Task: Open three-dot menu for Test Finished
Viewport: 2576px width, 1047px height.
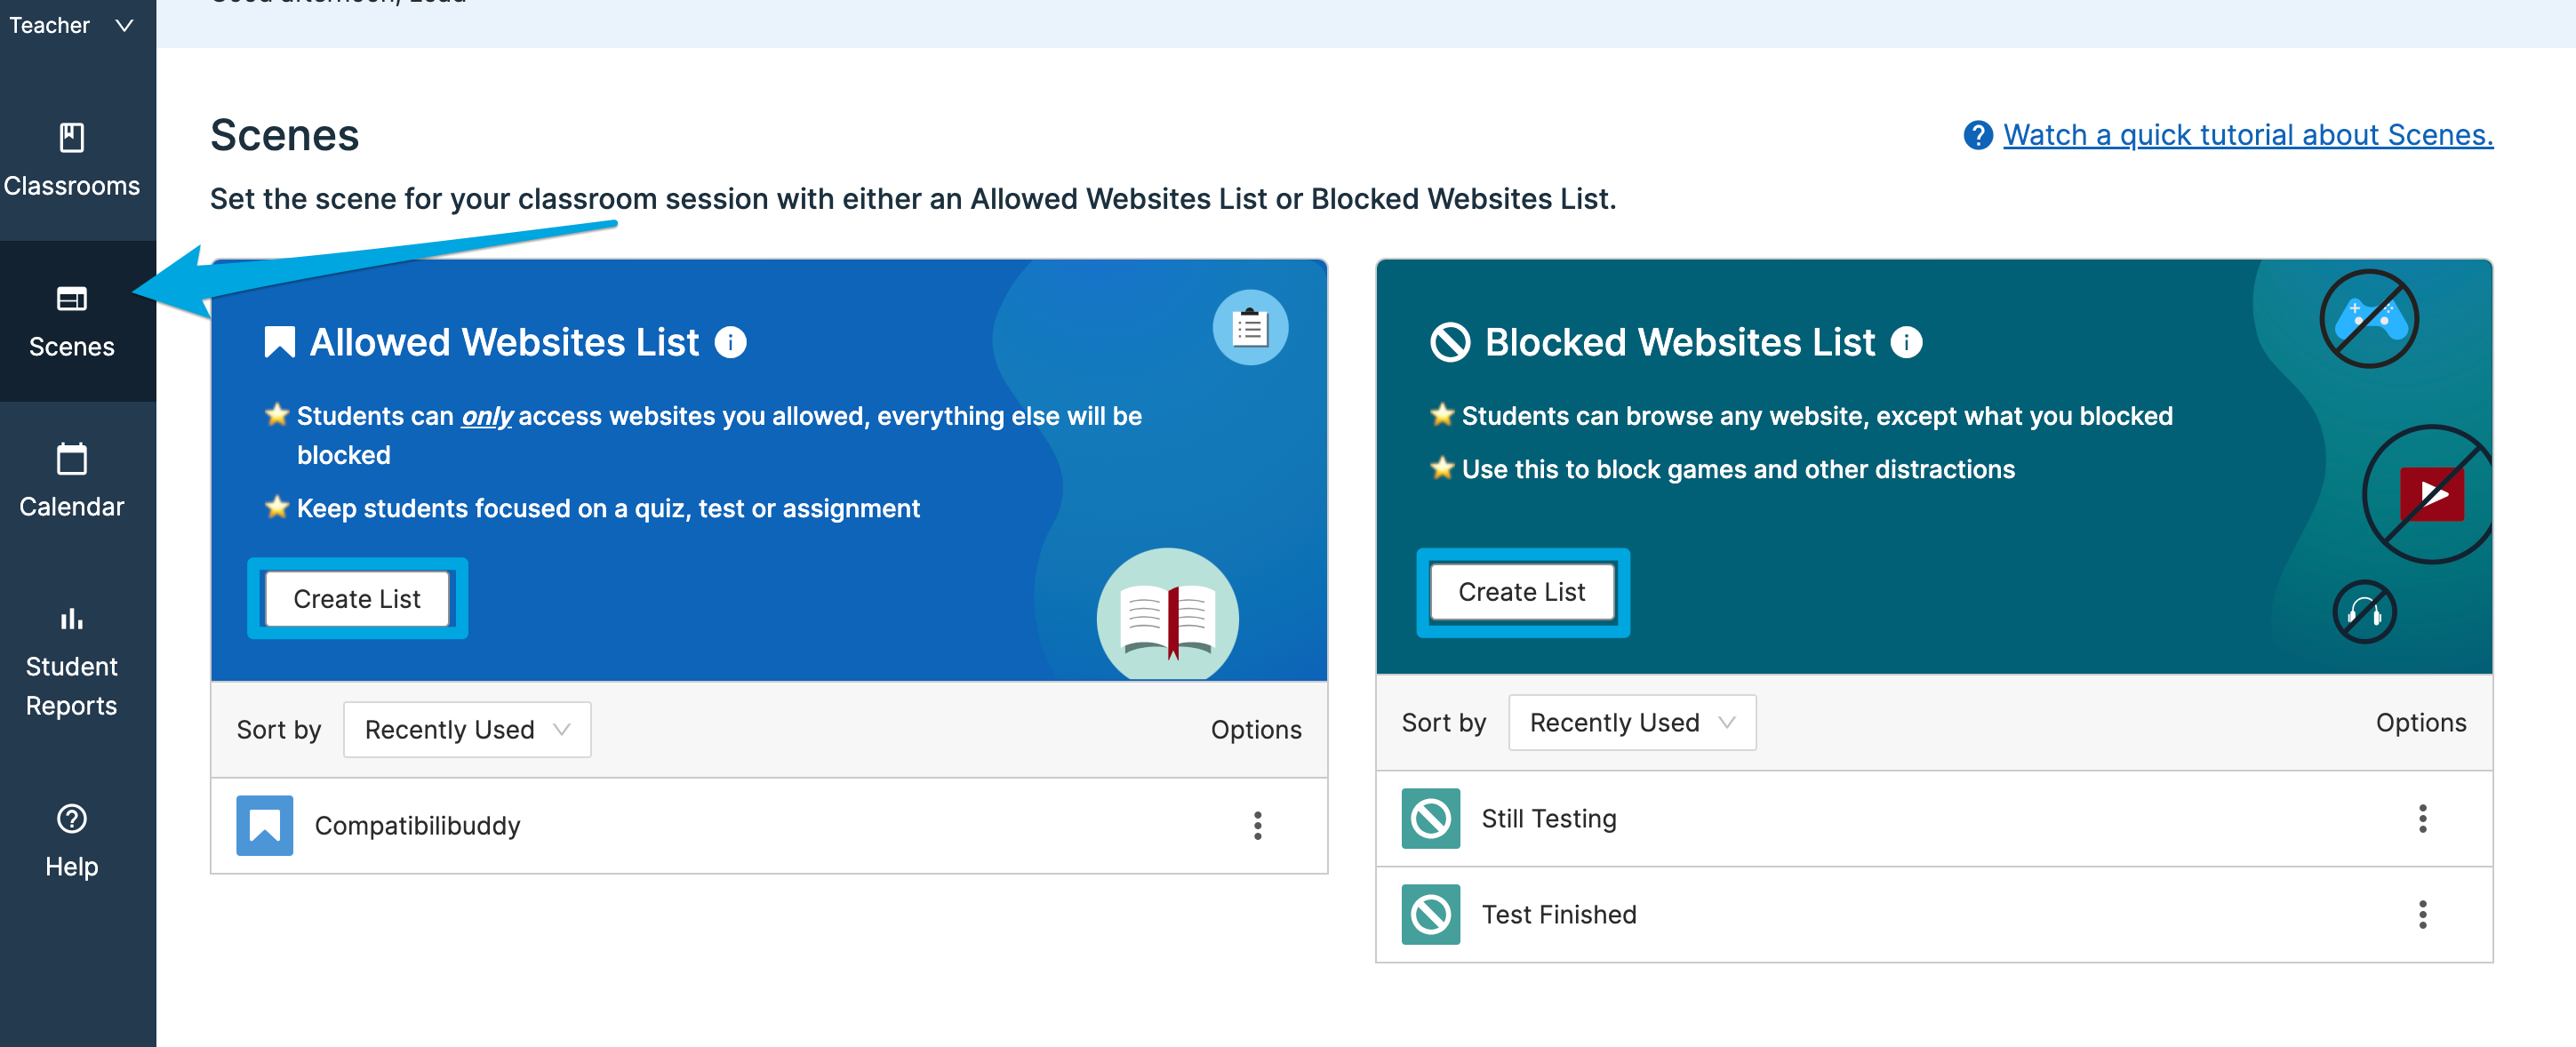Action: (2421, 914)
